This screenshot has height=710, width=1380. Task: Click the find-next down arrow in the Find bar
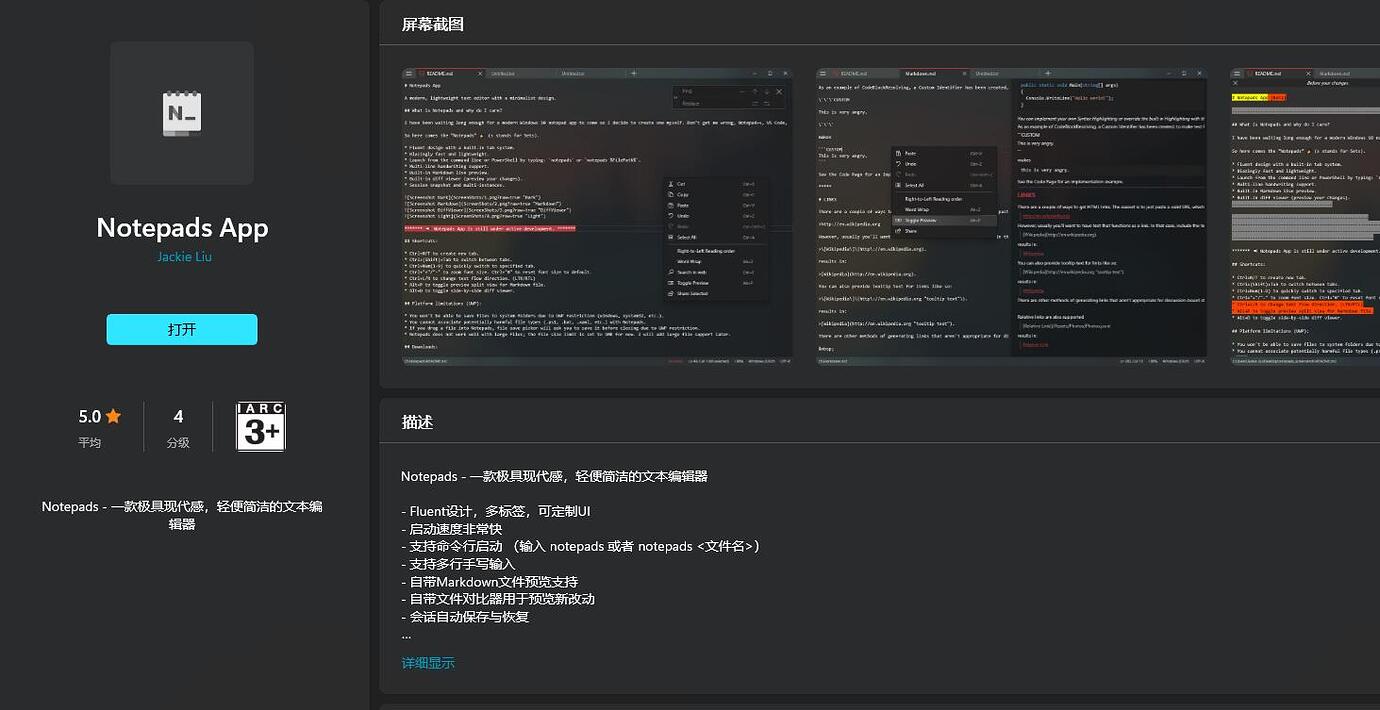[768, 90]
